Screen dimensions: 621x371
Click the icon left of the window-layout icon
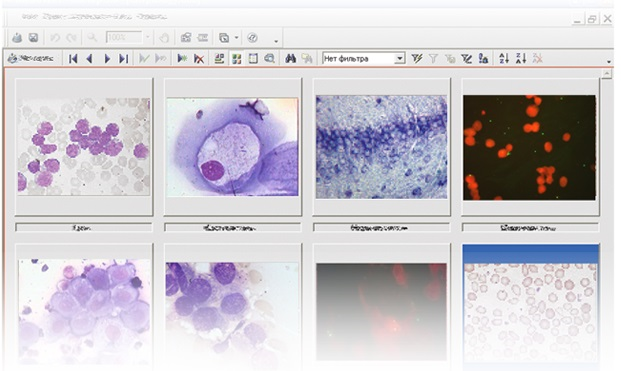pyautogui.click(x=202, y=38)
